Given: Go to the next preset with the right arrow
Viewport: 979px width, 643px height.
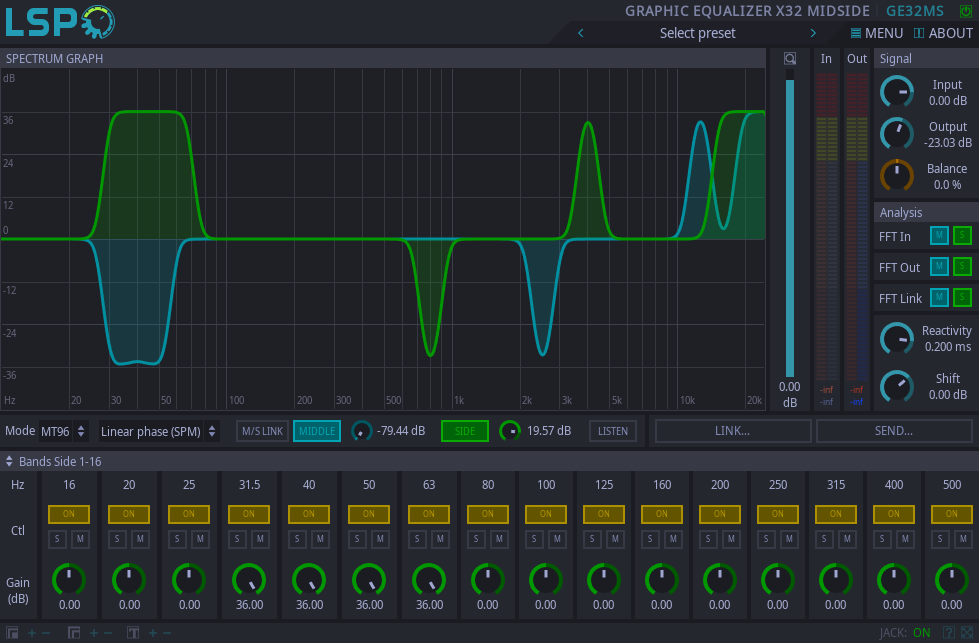Looking at the screenshot, I should click(x=813, y=33).
